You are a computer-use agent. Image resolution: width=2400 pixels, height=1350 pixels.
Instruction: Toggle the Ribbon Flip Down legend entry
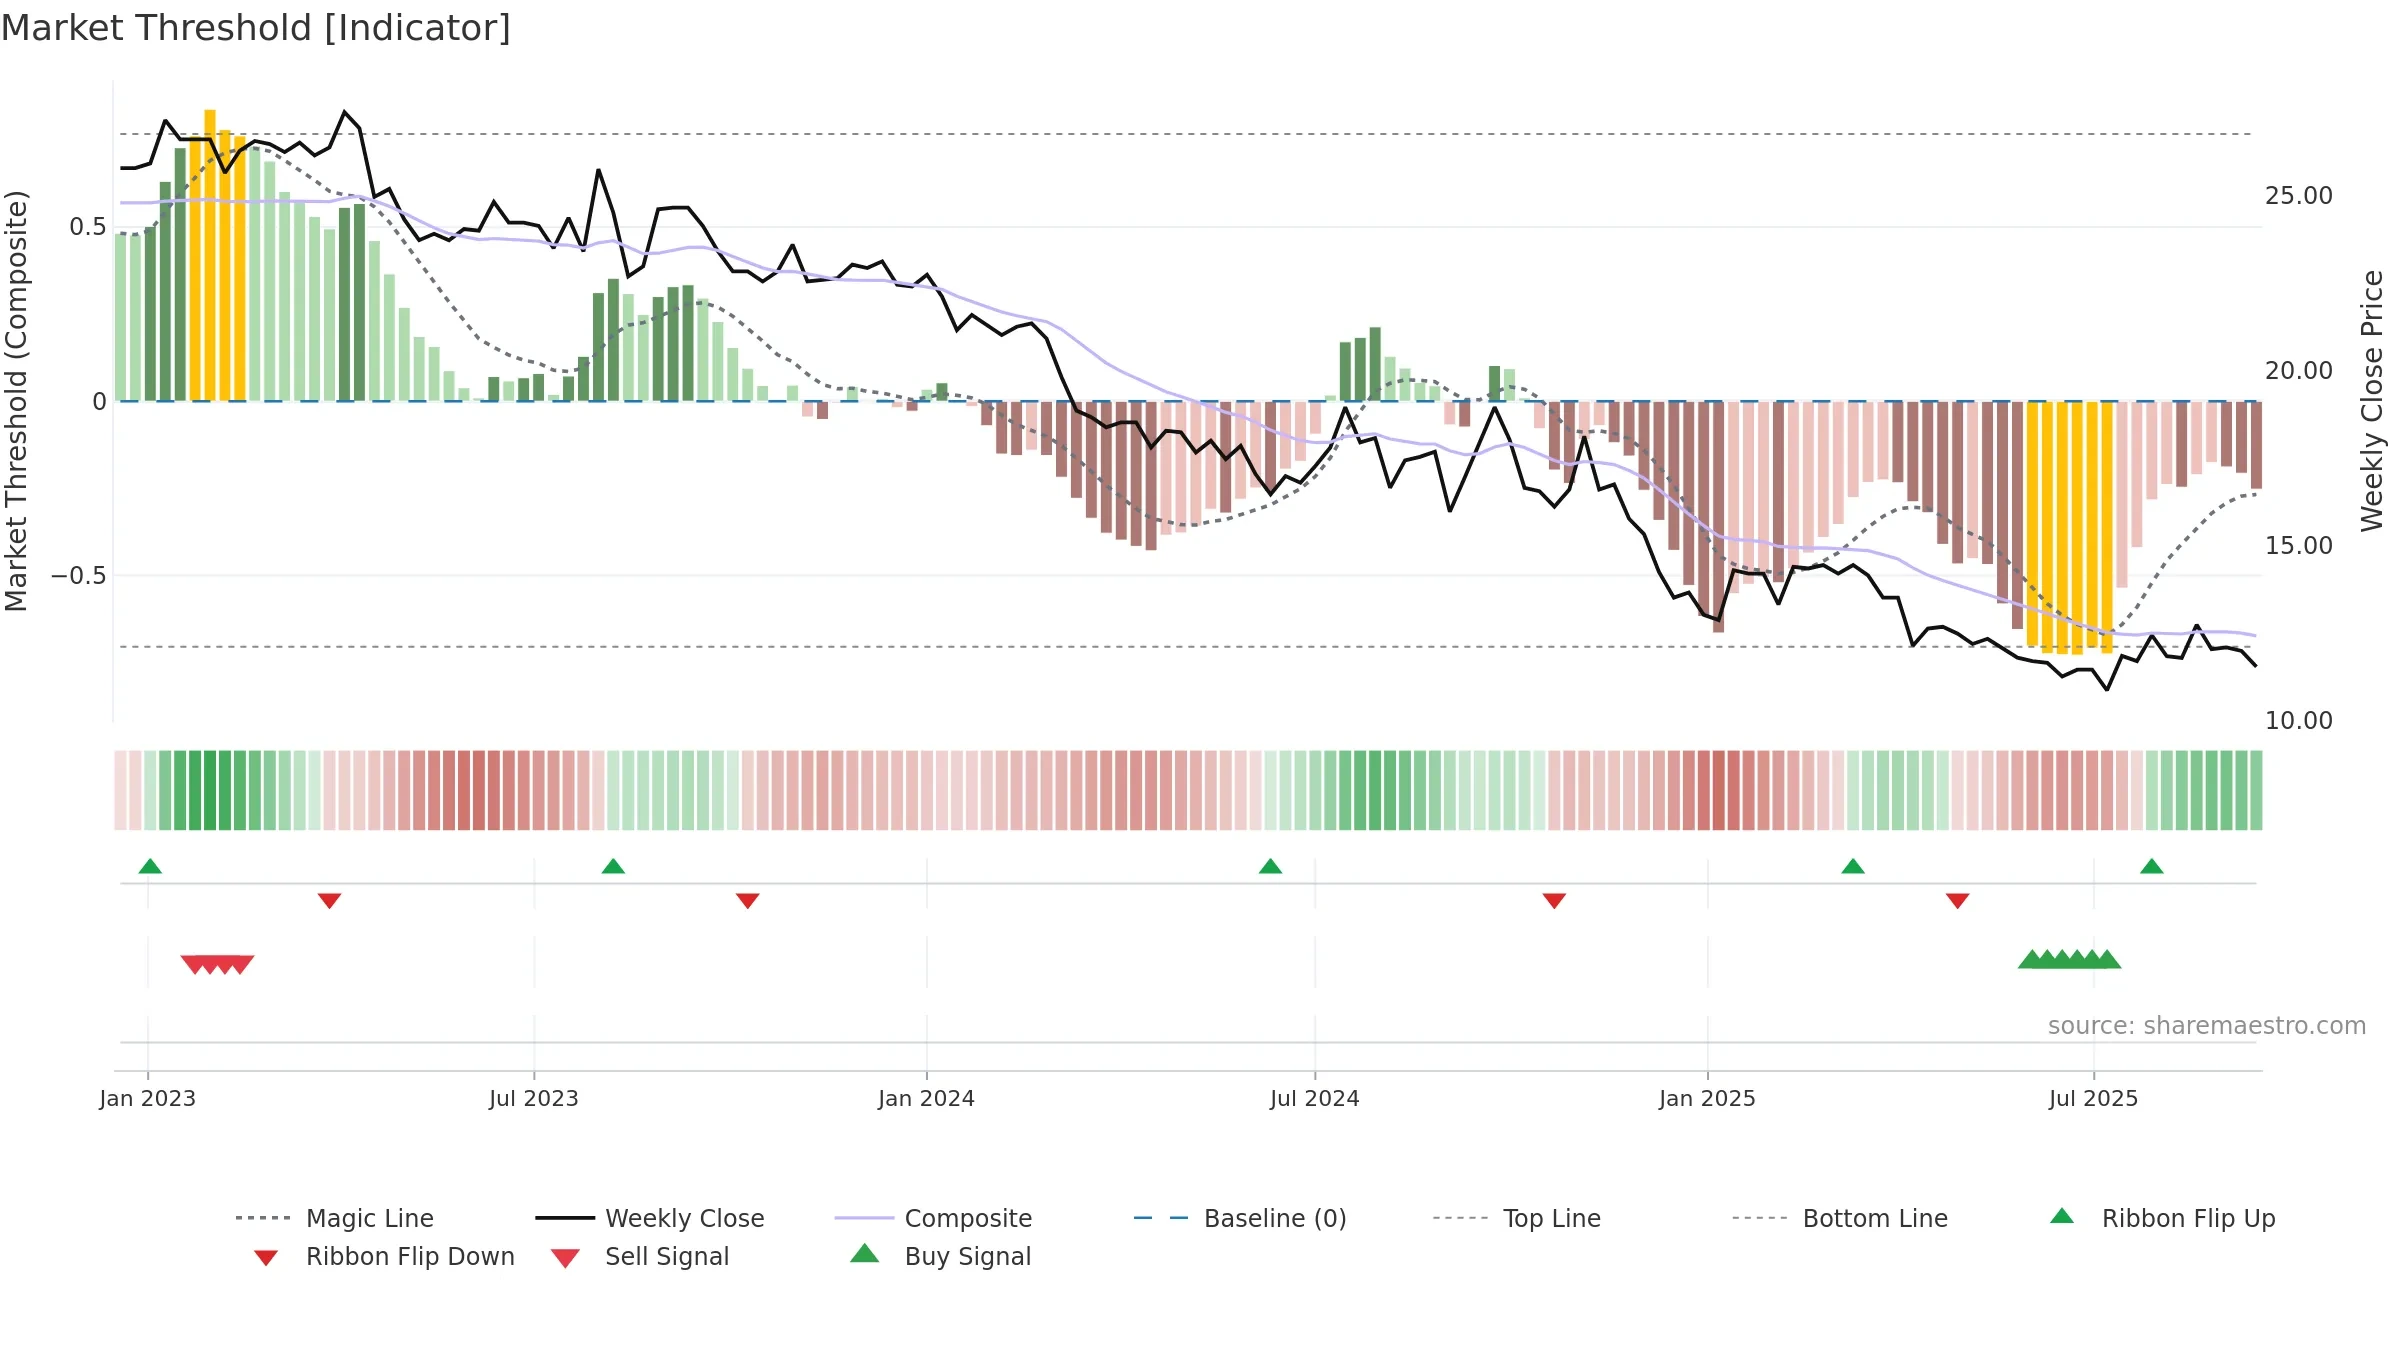click(384, 1256)
